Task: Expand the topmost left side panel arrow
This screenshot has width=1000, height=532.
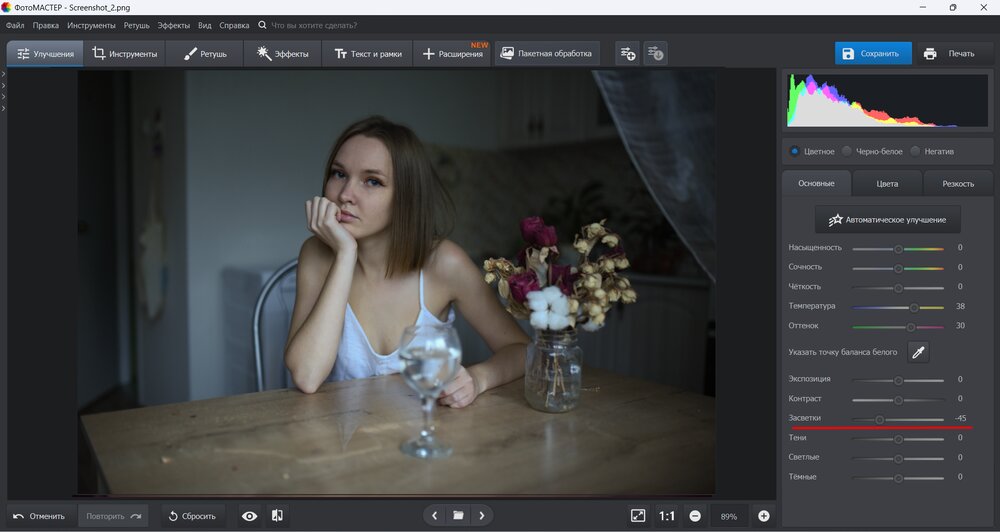Action: tap(3, 74)
